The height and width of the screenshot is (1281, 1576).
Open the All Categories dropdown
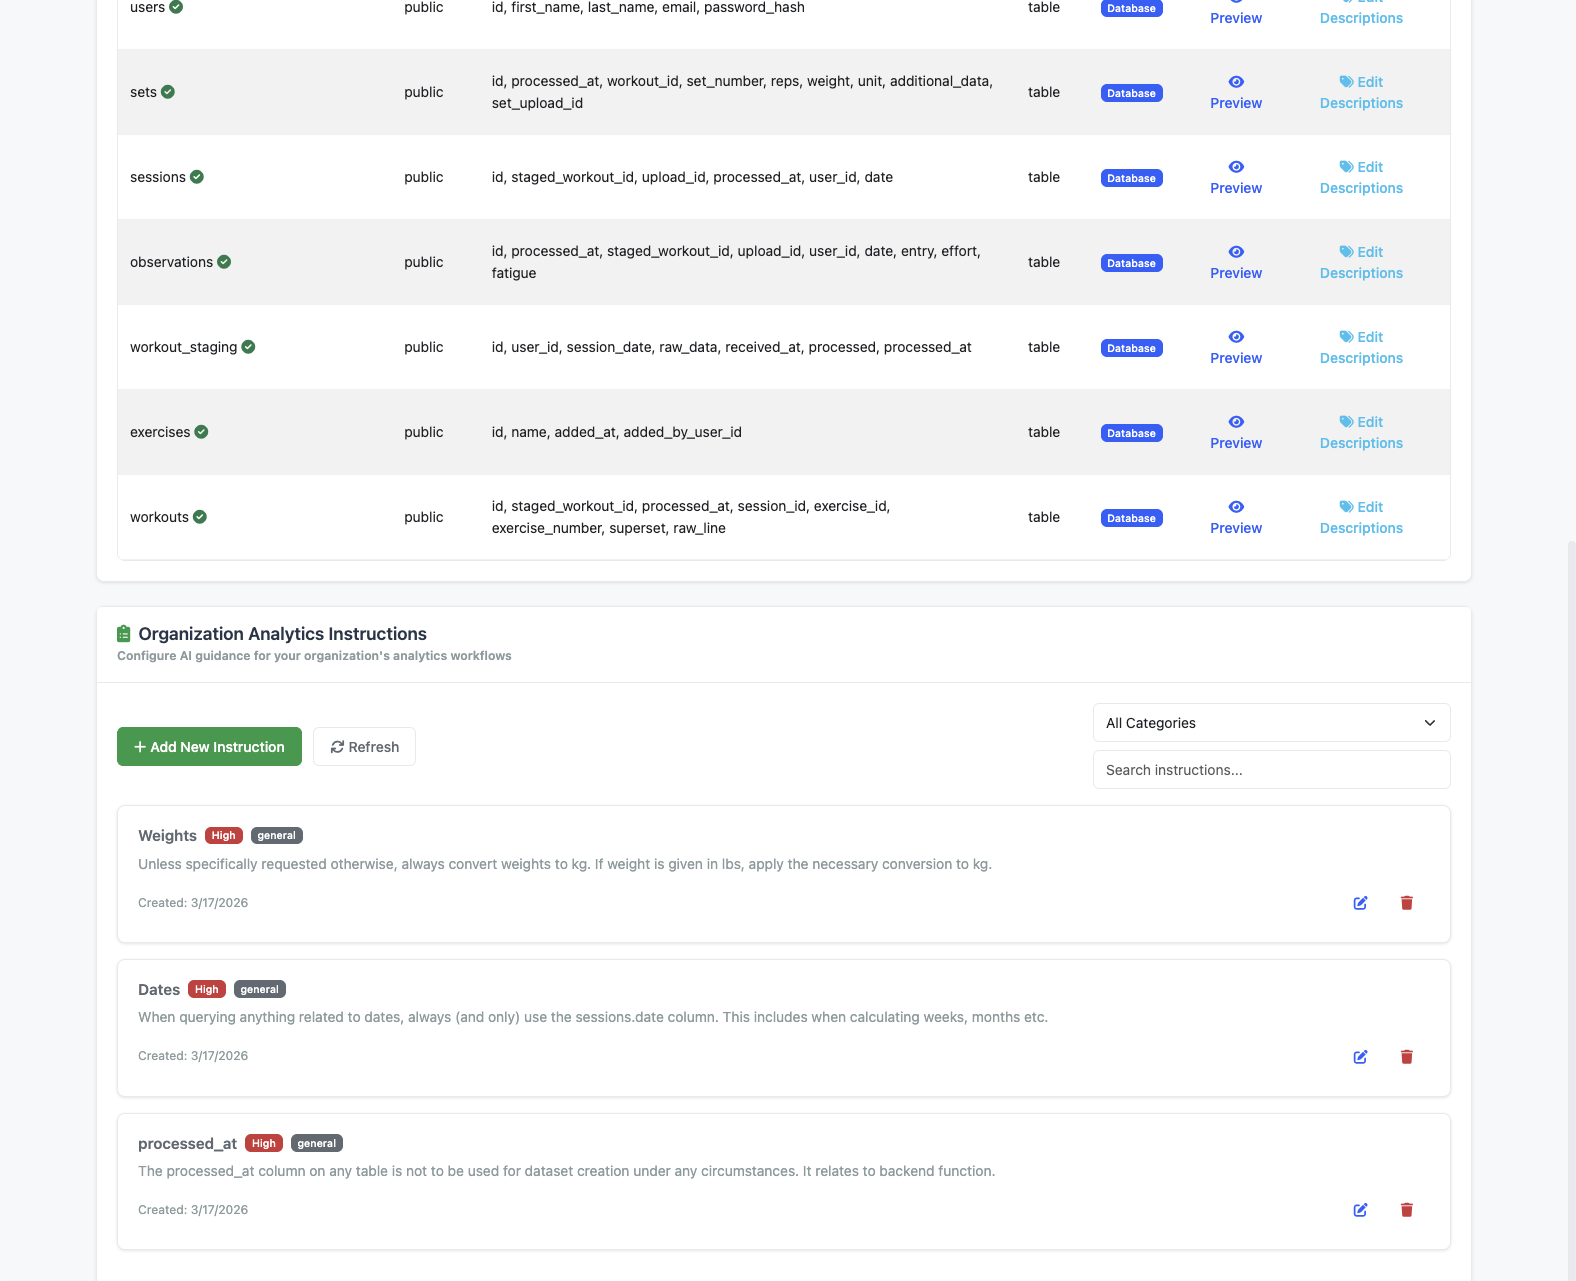[1271, 723]
